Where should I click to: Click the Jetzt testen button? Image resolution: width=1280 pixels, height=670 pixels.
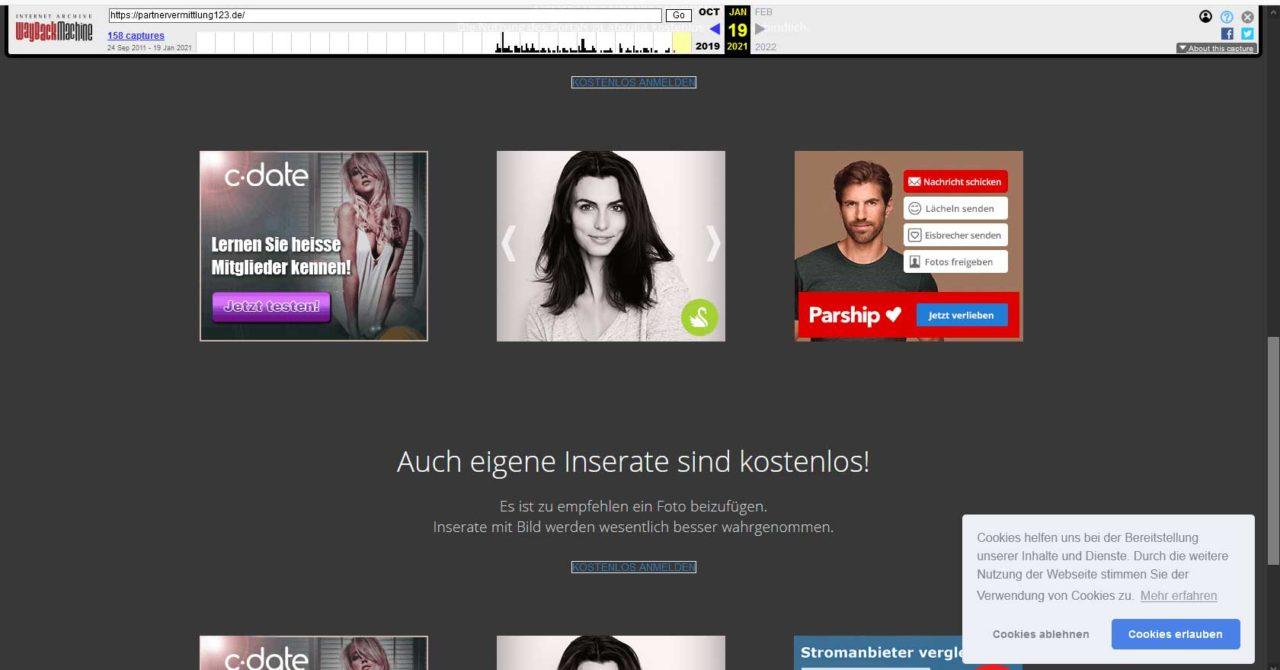tap(271, 307)
